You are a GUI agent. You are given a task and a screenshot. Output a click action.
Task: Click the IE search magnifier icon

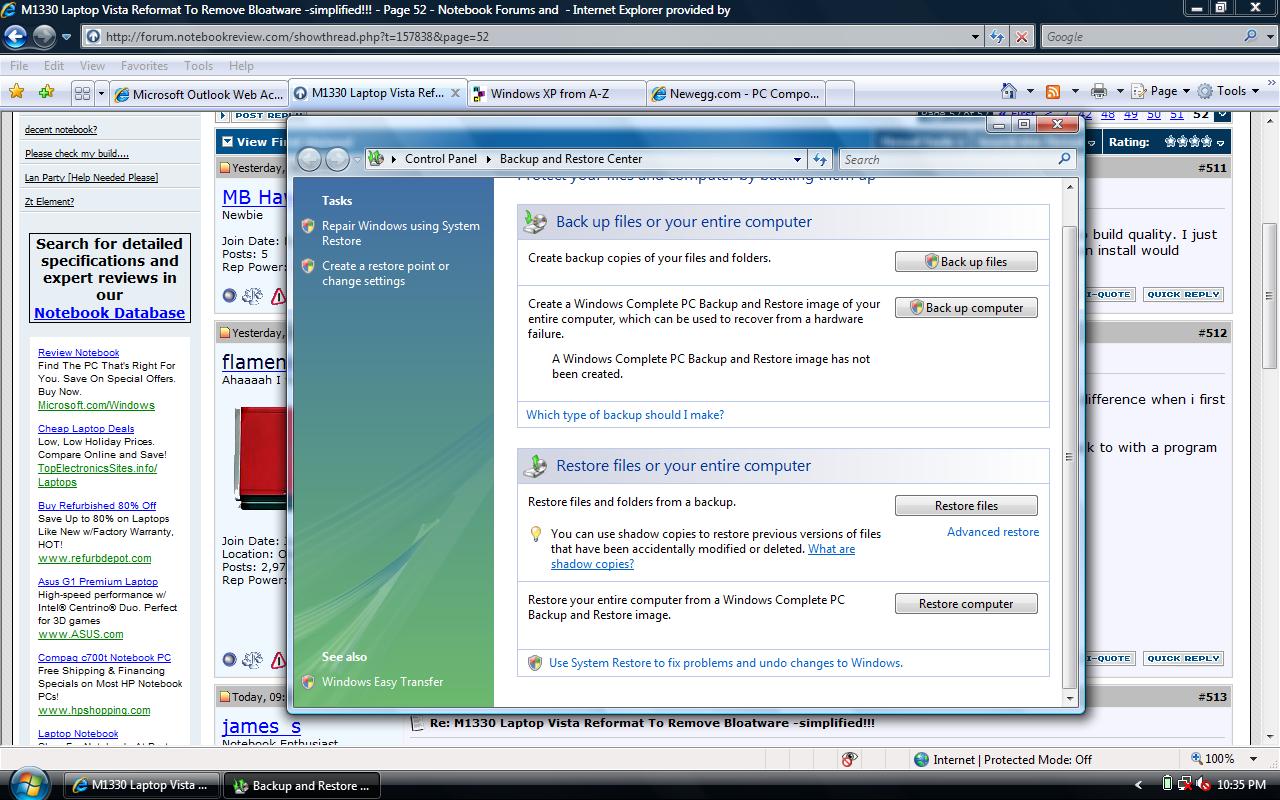point(1251,36)
